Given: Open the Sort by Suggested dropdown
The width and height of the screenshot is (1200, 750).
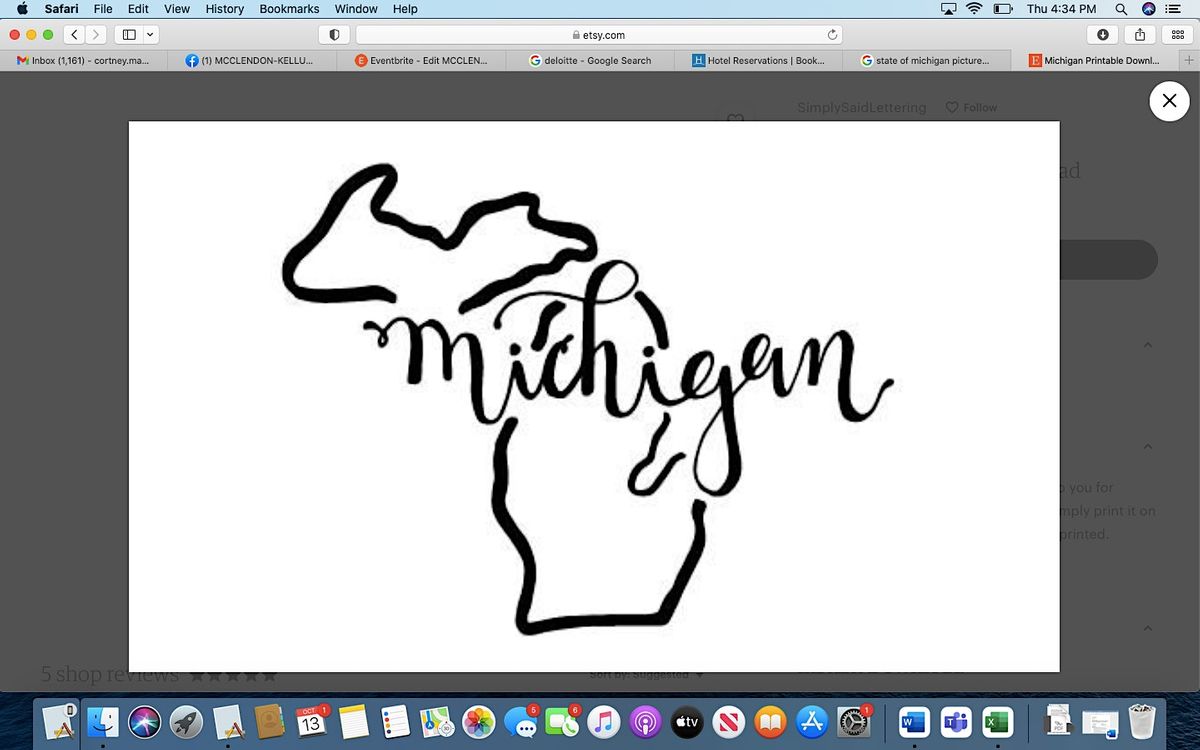Looking at the screenshot, I should 647,674.
